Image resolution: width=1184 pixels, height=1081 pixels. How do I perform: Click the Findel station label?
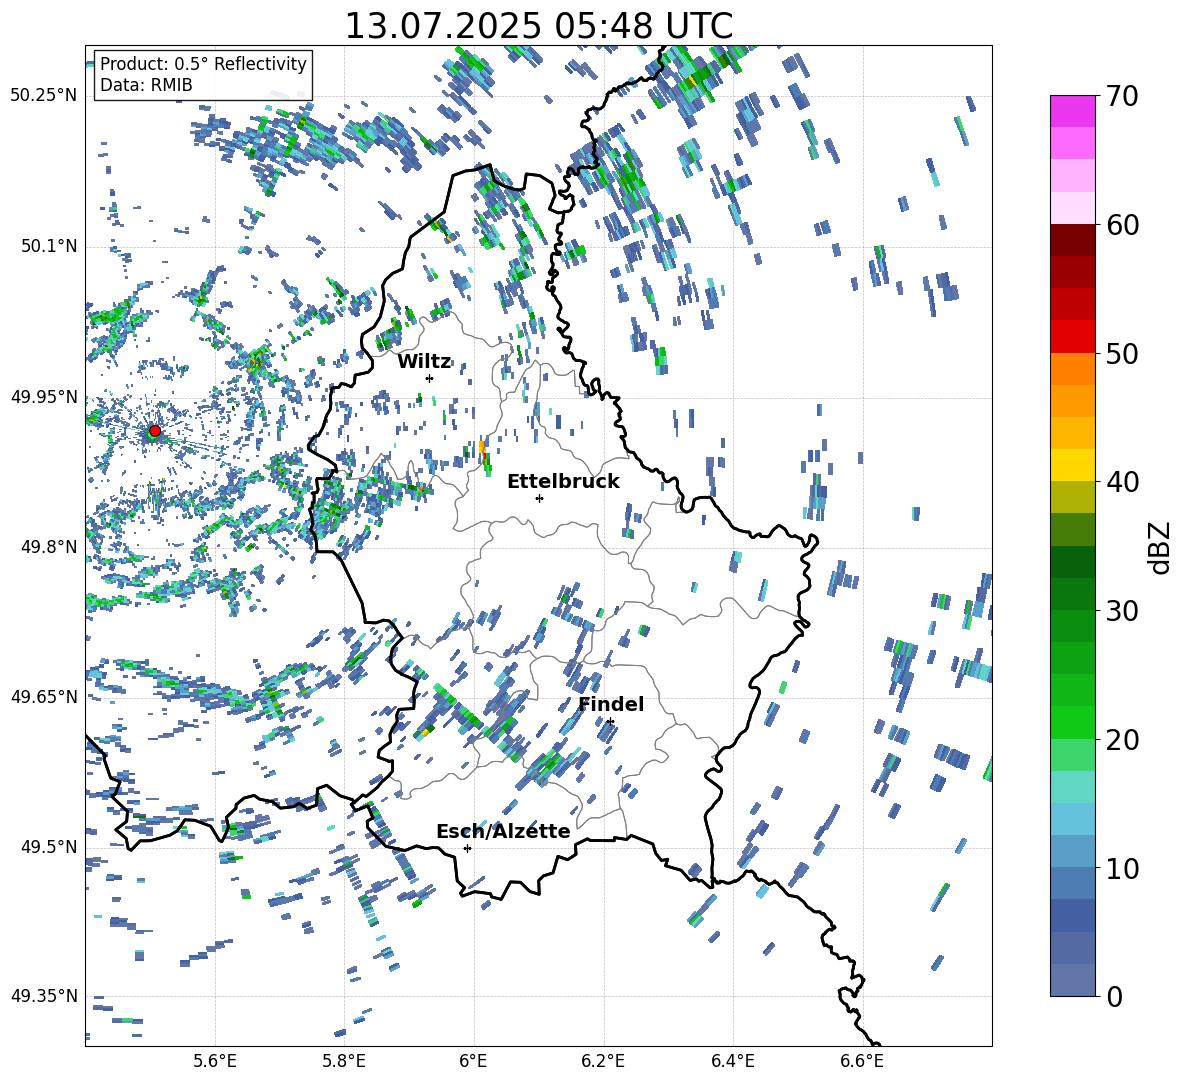611,704
